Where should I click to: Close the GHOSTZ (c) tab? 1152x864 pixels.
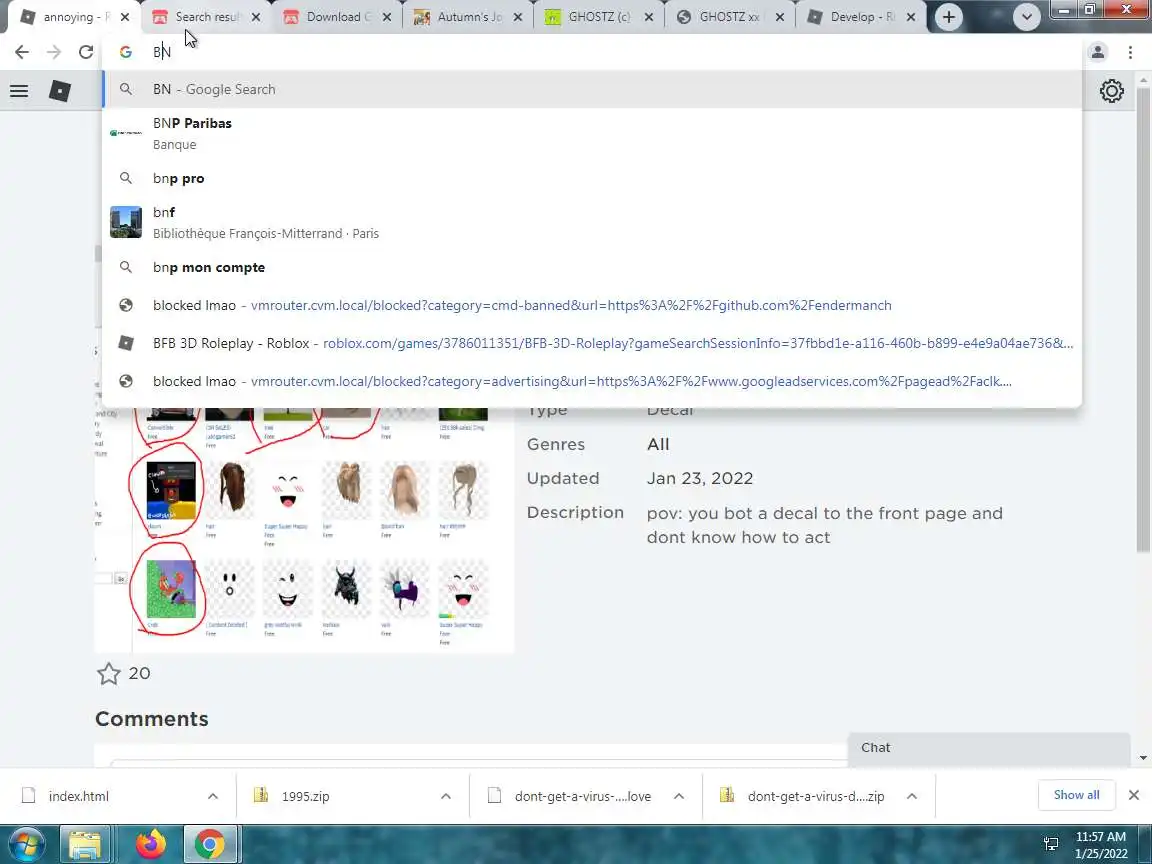tap(649, 17)
